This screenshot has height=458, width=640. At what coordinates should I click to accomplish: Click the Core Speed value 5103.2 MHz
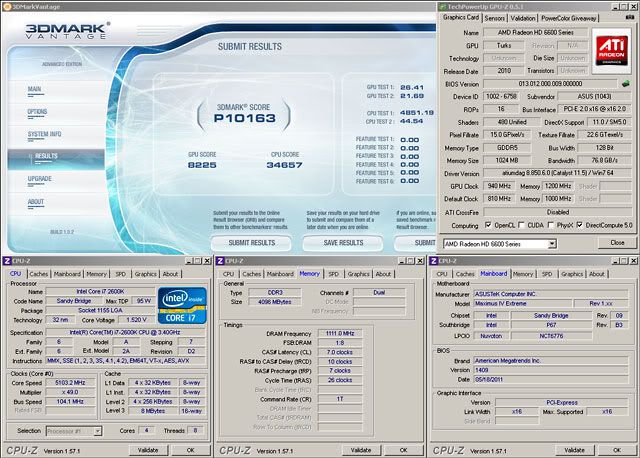click(71, 383)
